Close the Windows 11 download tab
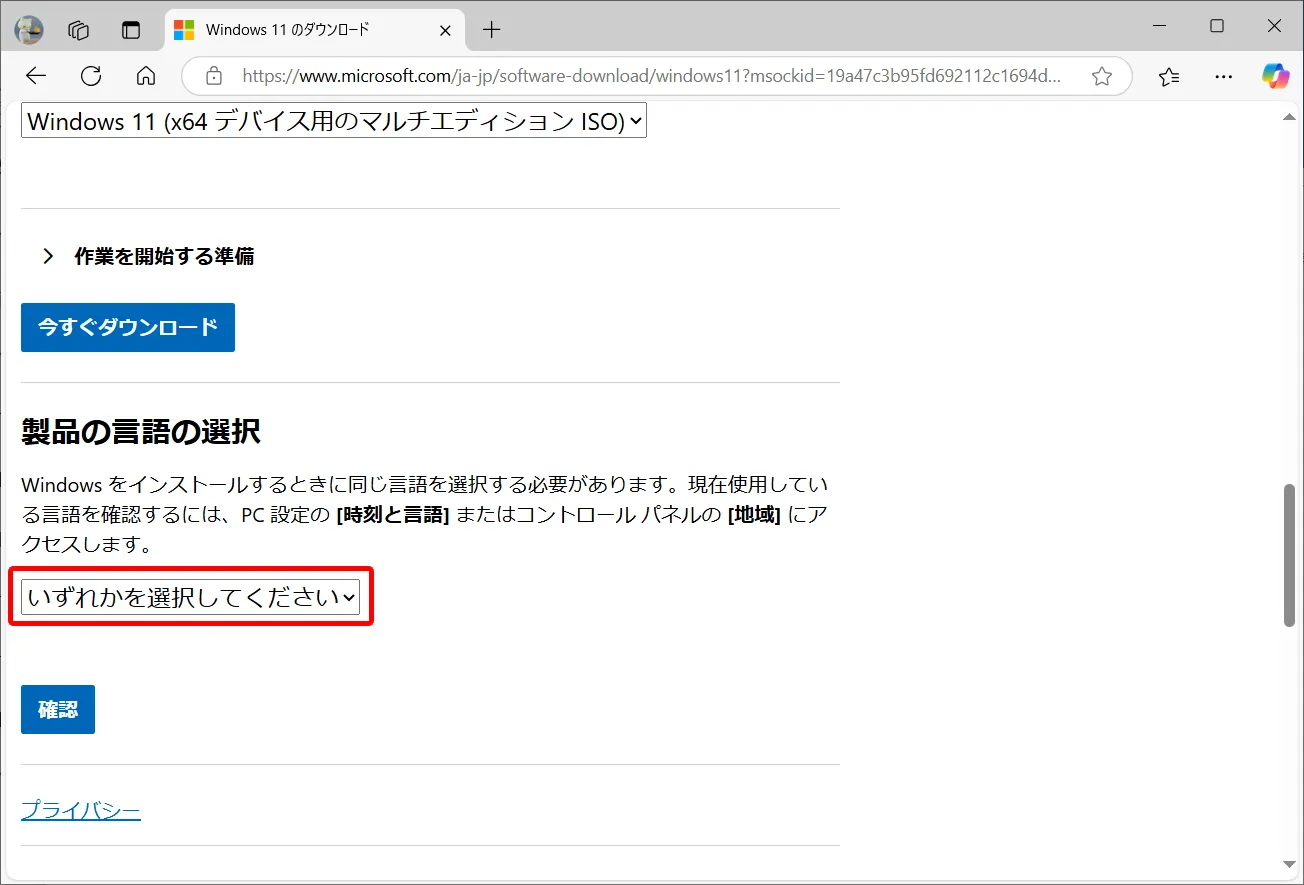The image size is (1304, 885). 446,30
